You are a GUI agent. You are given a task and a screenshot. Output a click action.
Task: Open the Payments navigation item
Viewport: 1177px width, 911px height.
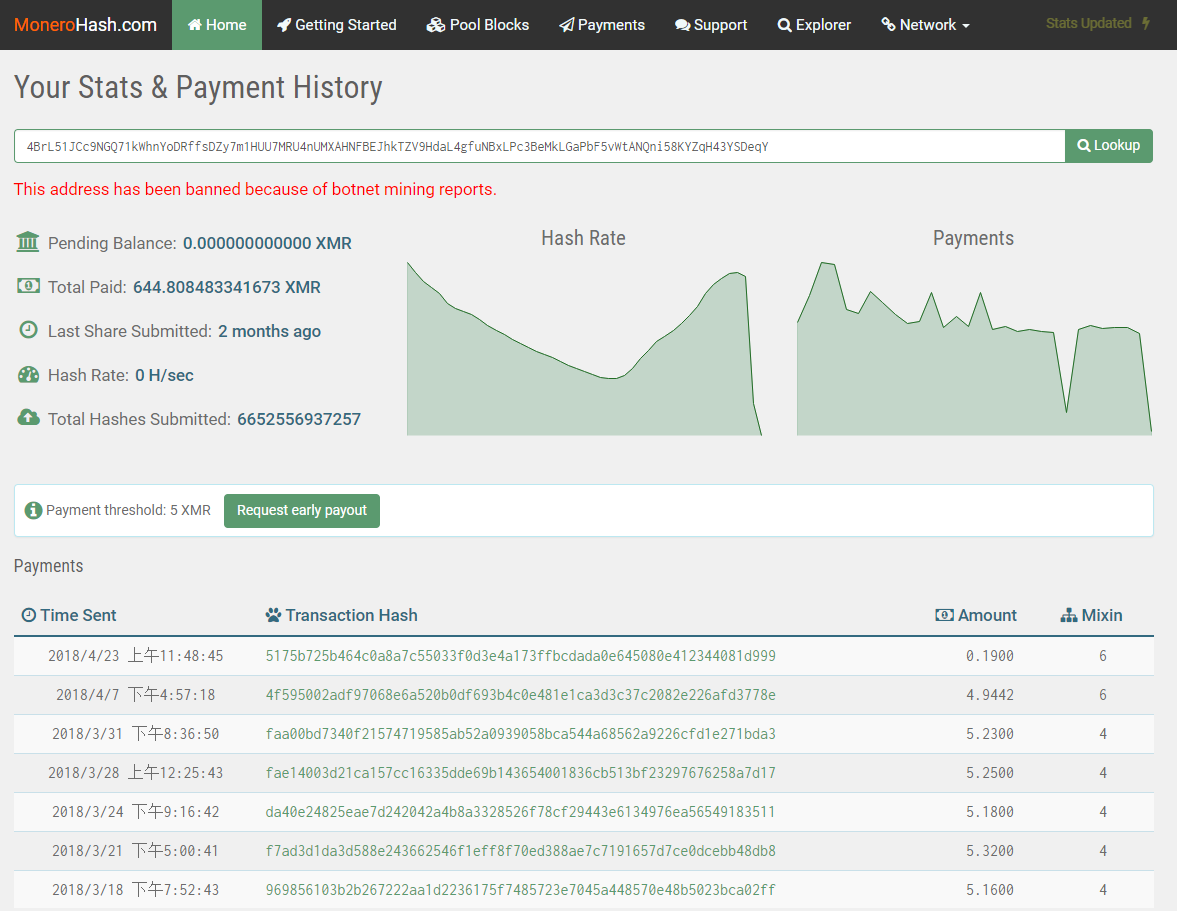pyautogui.click(x=601, y=25)
